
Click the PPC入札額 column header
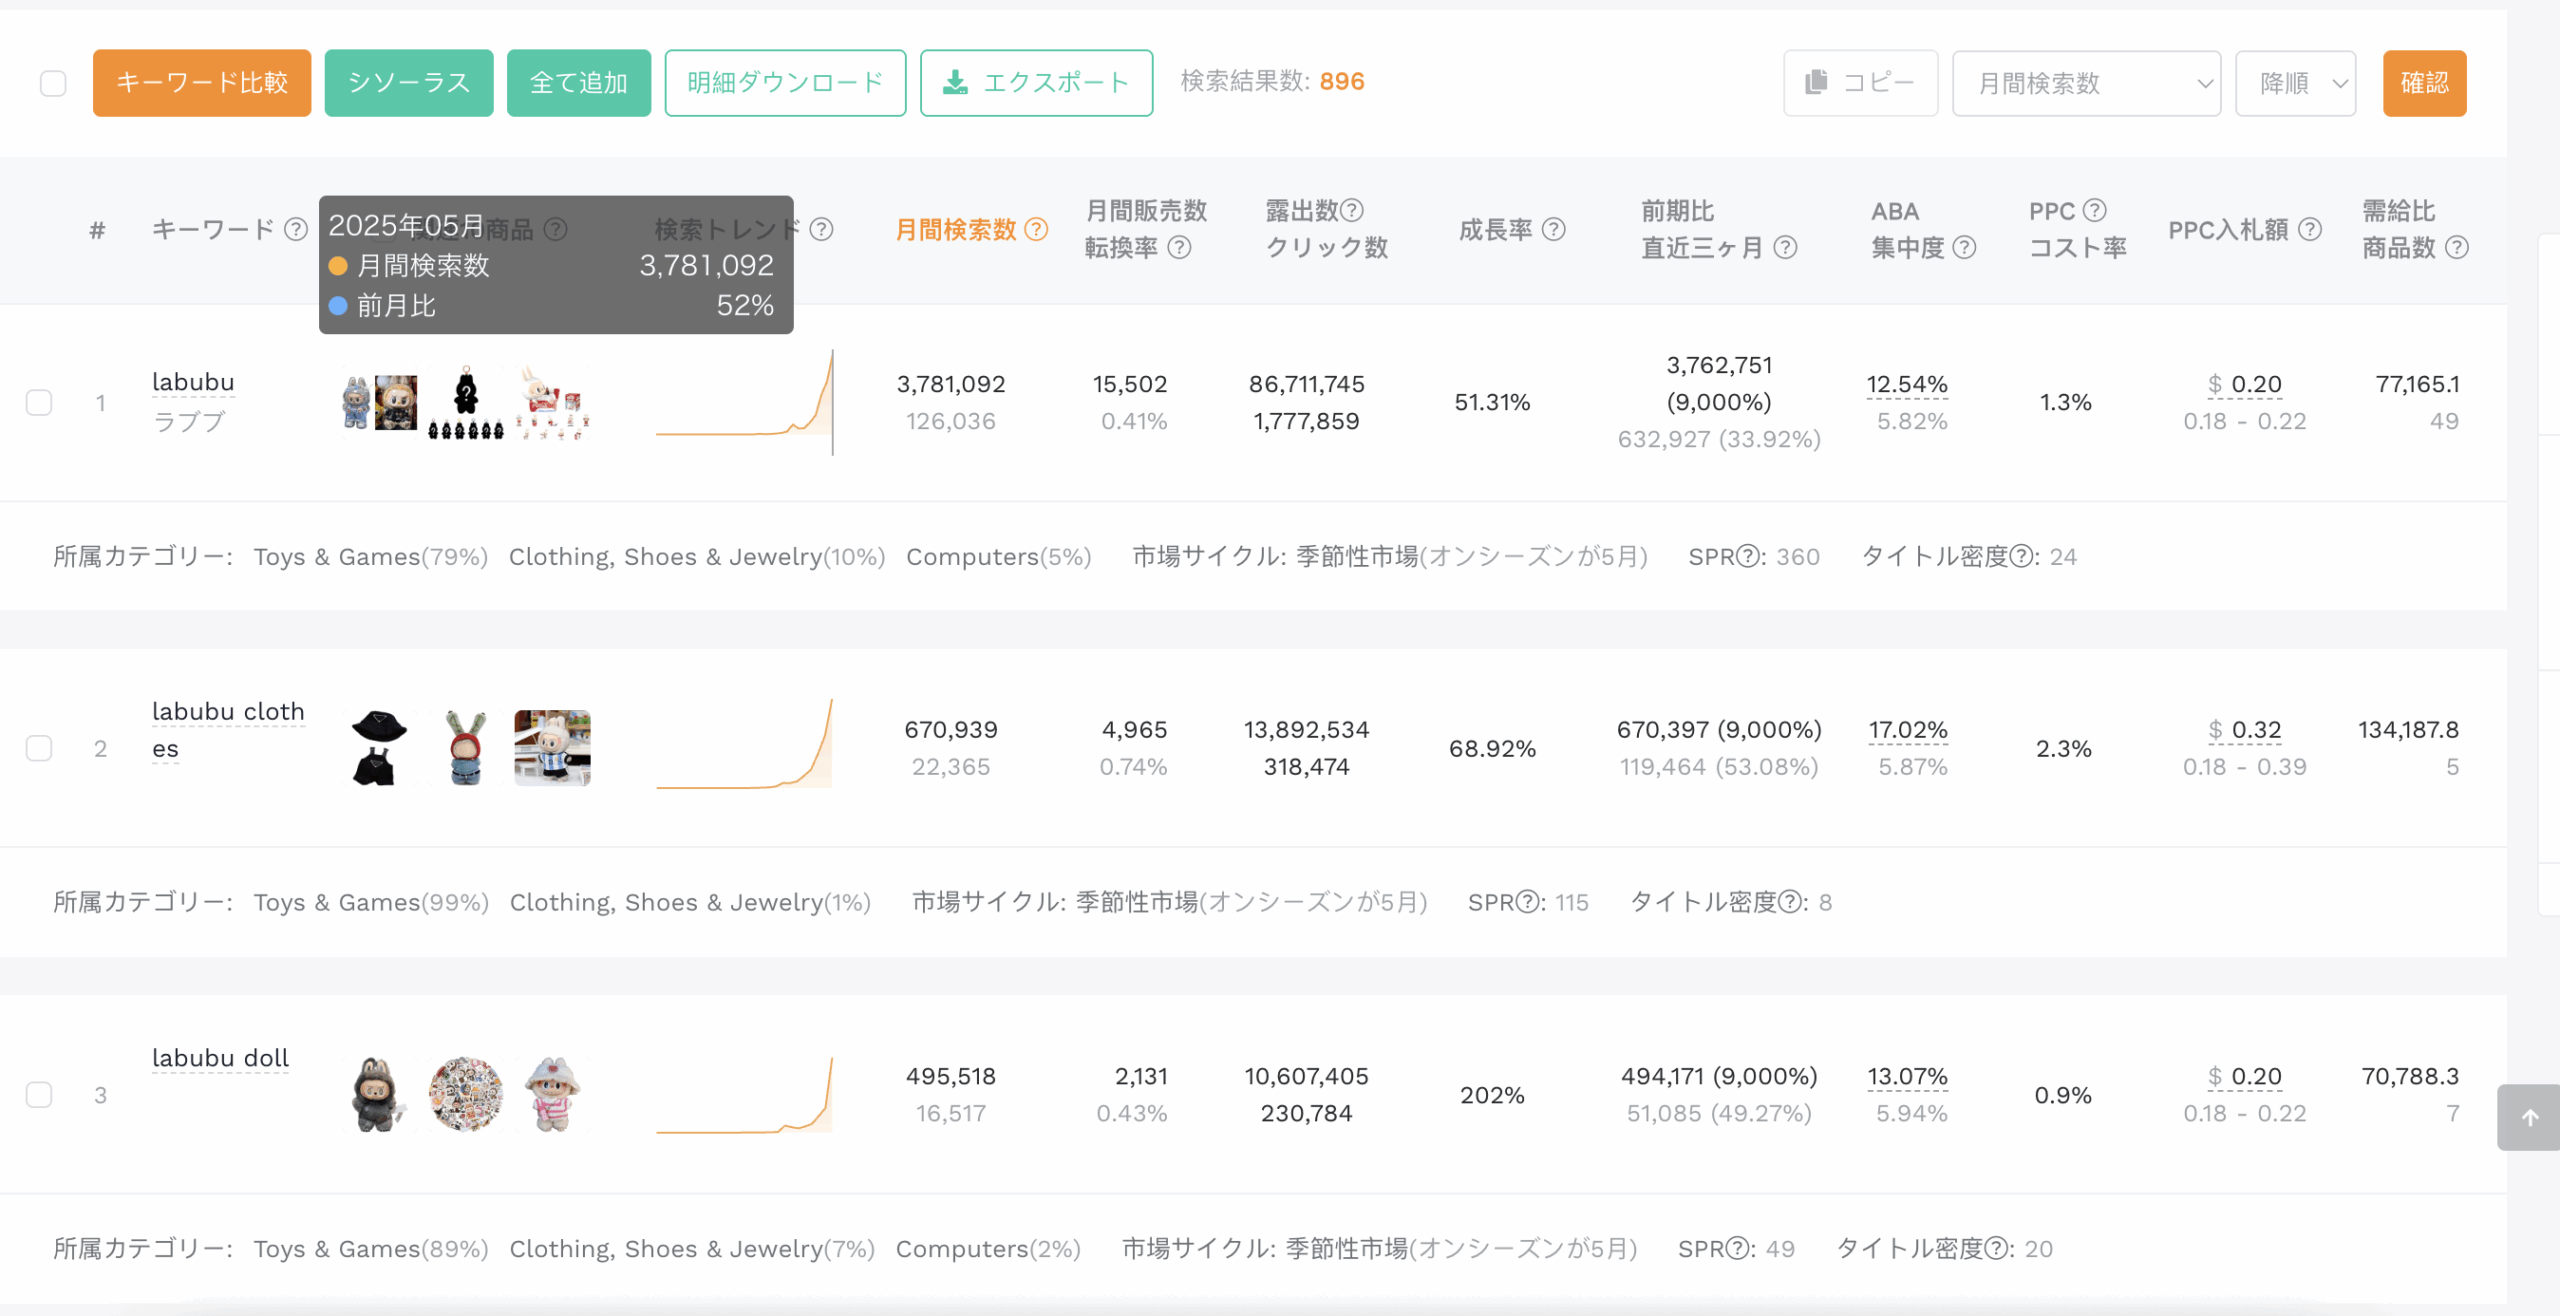[2228, 230]
